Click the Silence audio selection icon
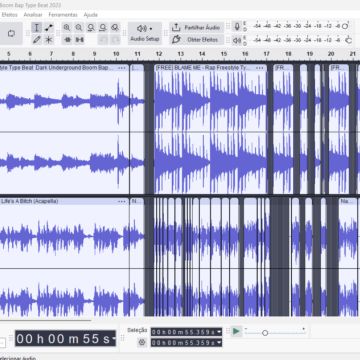Viewport: 360px width, 360px height. [x=79, y=40]
